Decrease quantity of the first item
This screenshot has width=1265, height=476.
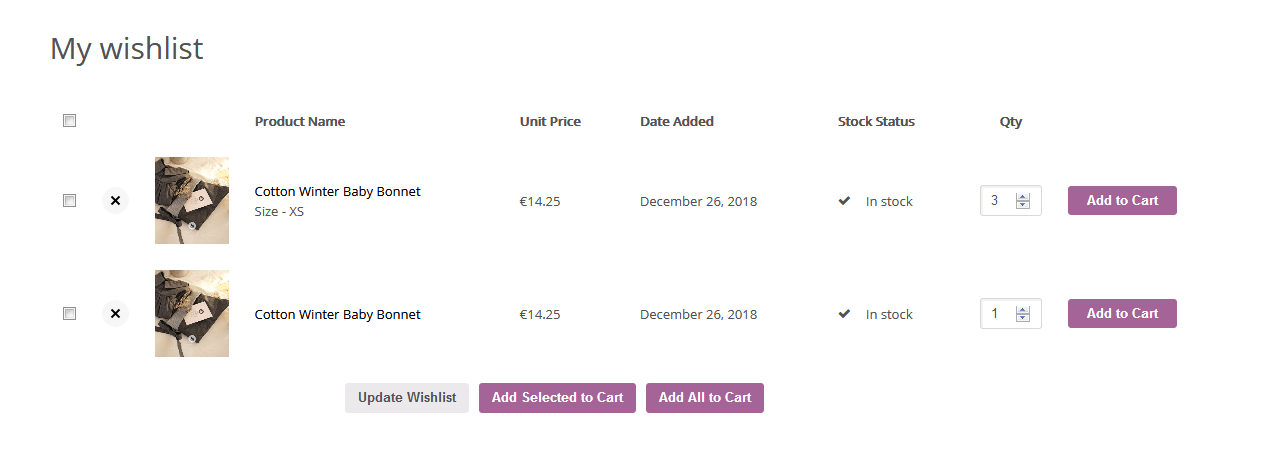1022,205
